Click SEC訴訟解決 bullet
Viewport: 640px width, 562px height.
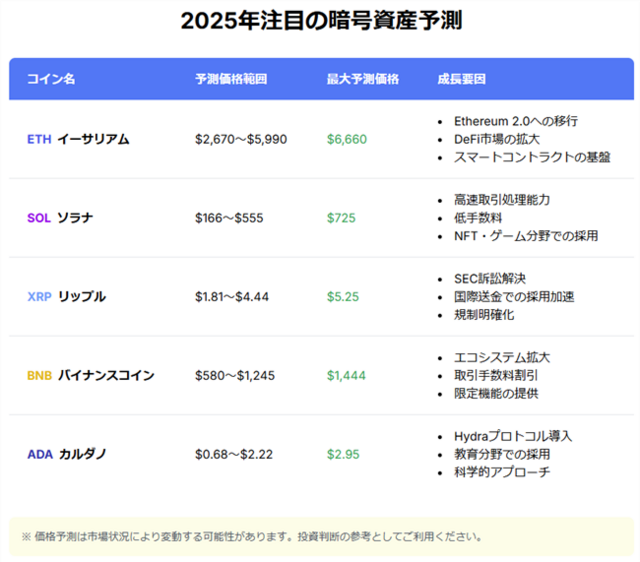[490, 279]
